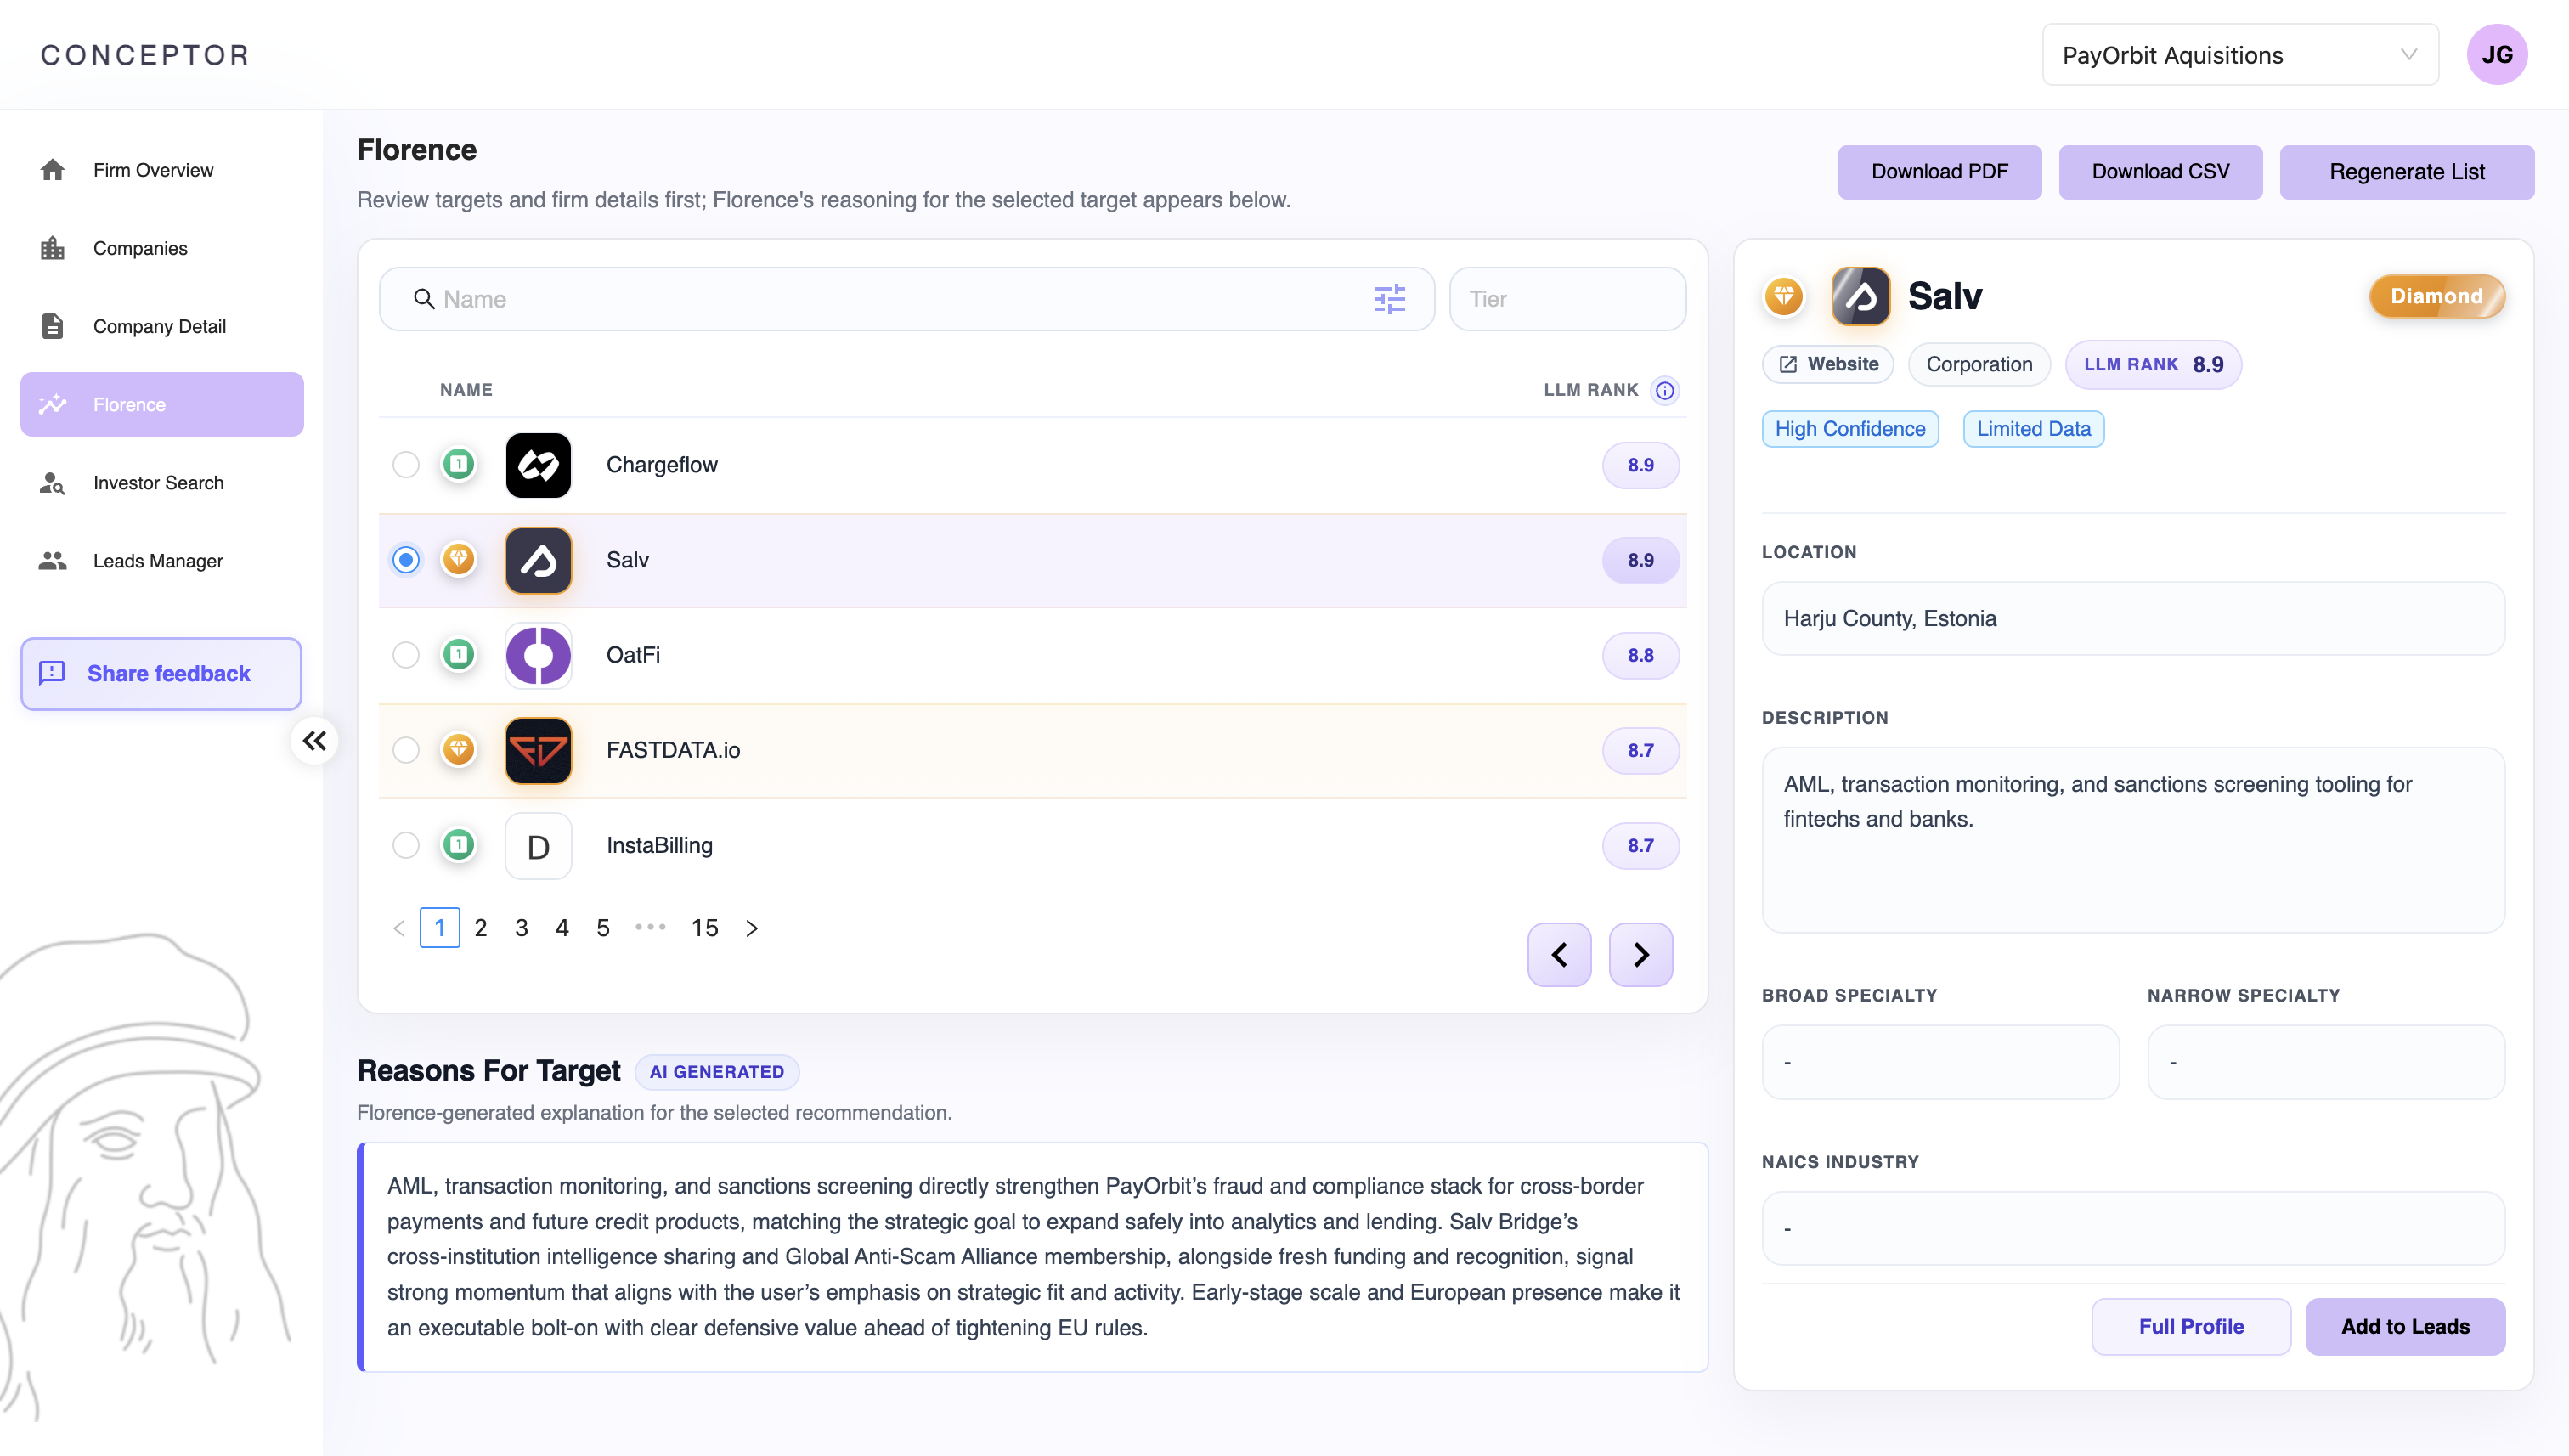Viewport: 2569px width, 1456px height.
Task: Open Firm Overview in the sidebar
Action: 162,170
